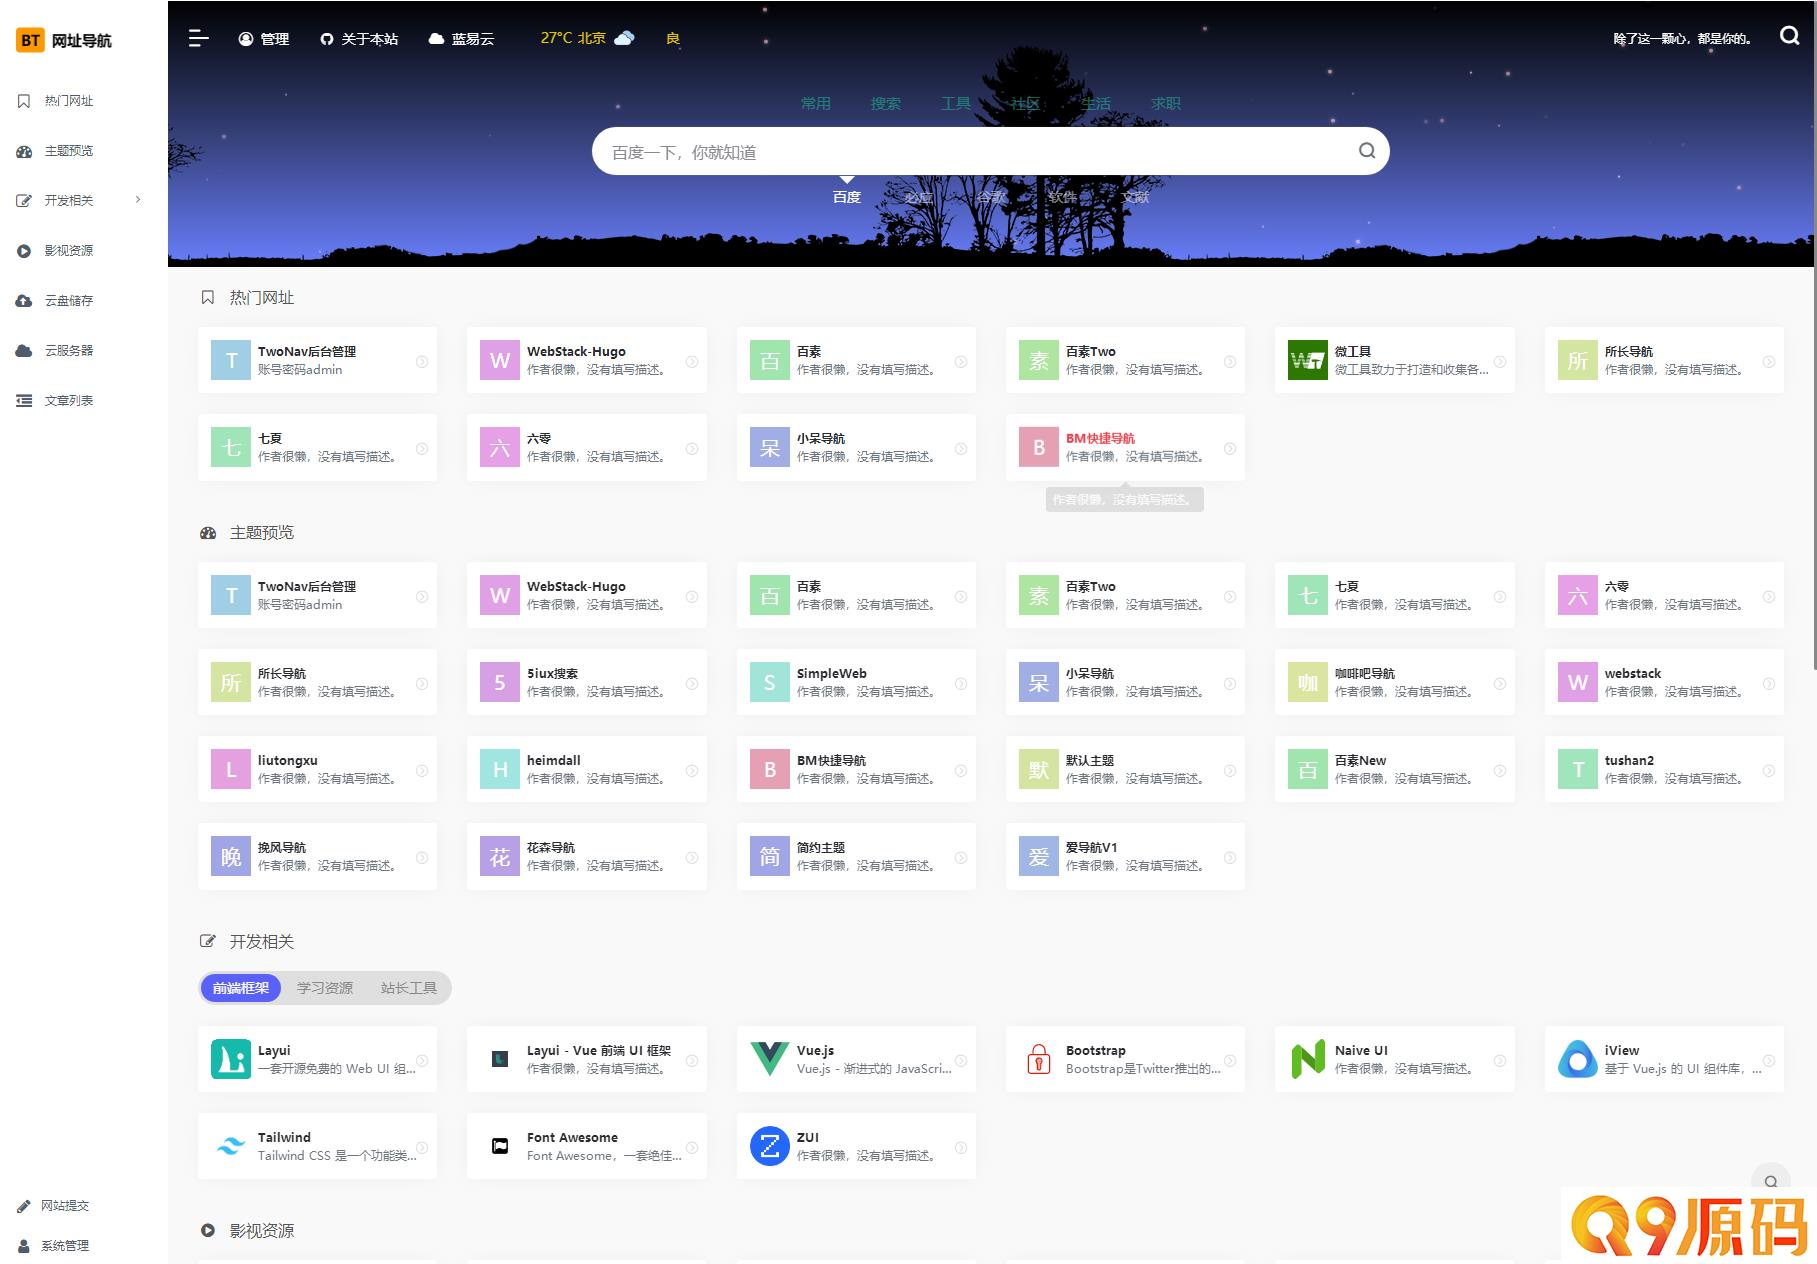Open the Bootstrap lock icon
The image size is (1817, 1264).
click(1039, 1059)
